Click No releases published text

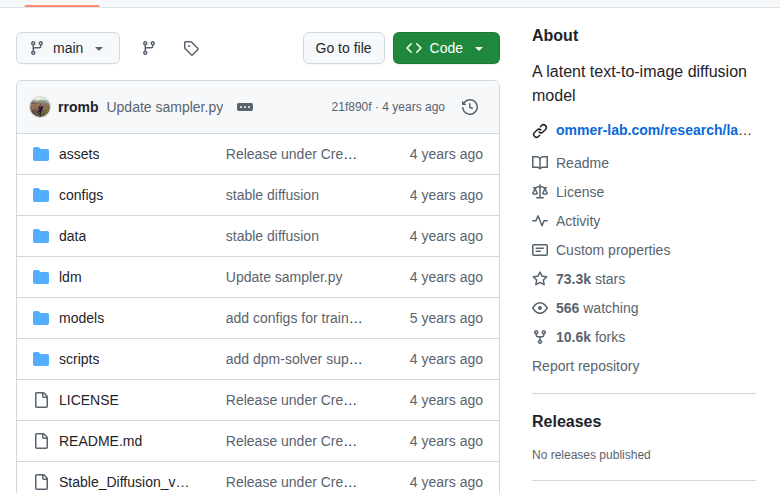(x=591, y=455)
